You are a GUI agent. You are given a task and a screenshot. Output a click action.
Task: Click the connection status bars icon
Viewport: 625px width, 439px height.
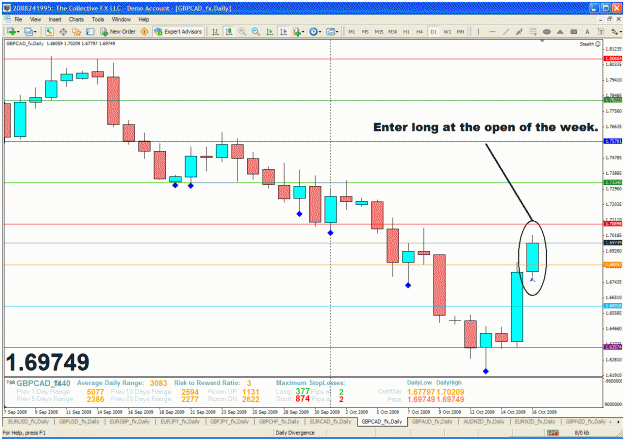[552, 433]
